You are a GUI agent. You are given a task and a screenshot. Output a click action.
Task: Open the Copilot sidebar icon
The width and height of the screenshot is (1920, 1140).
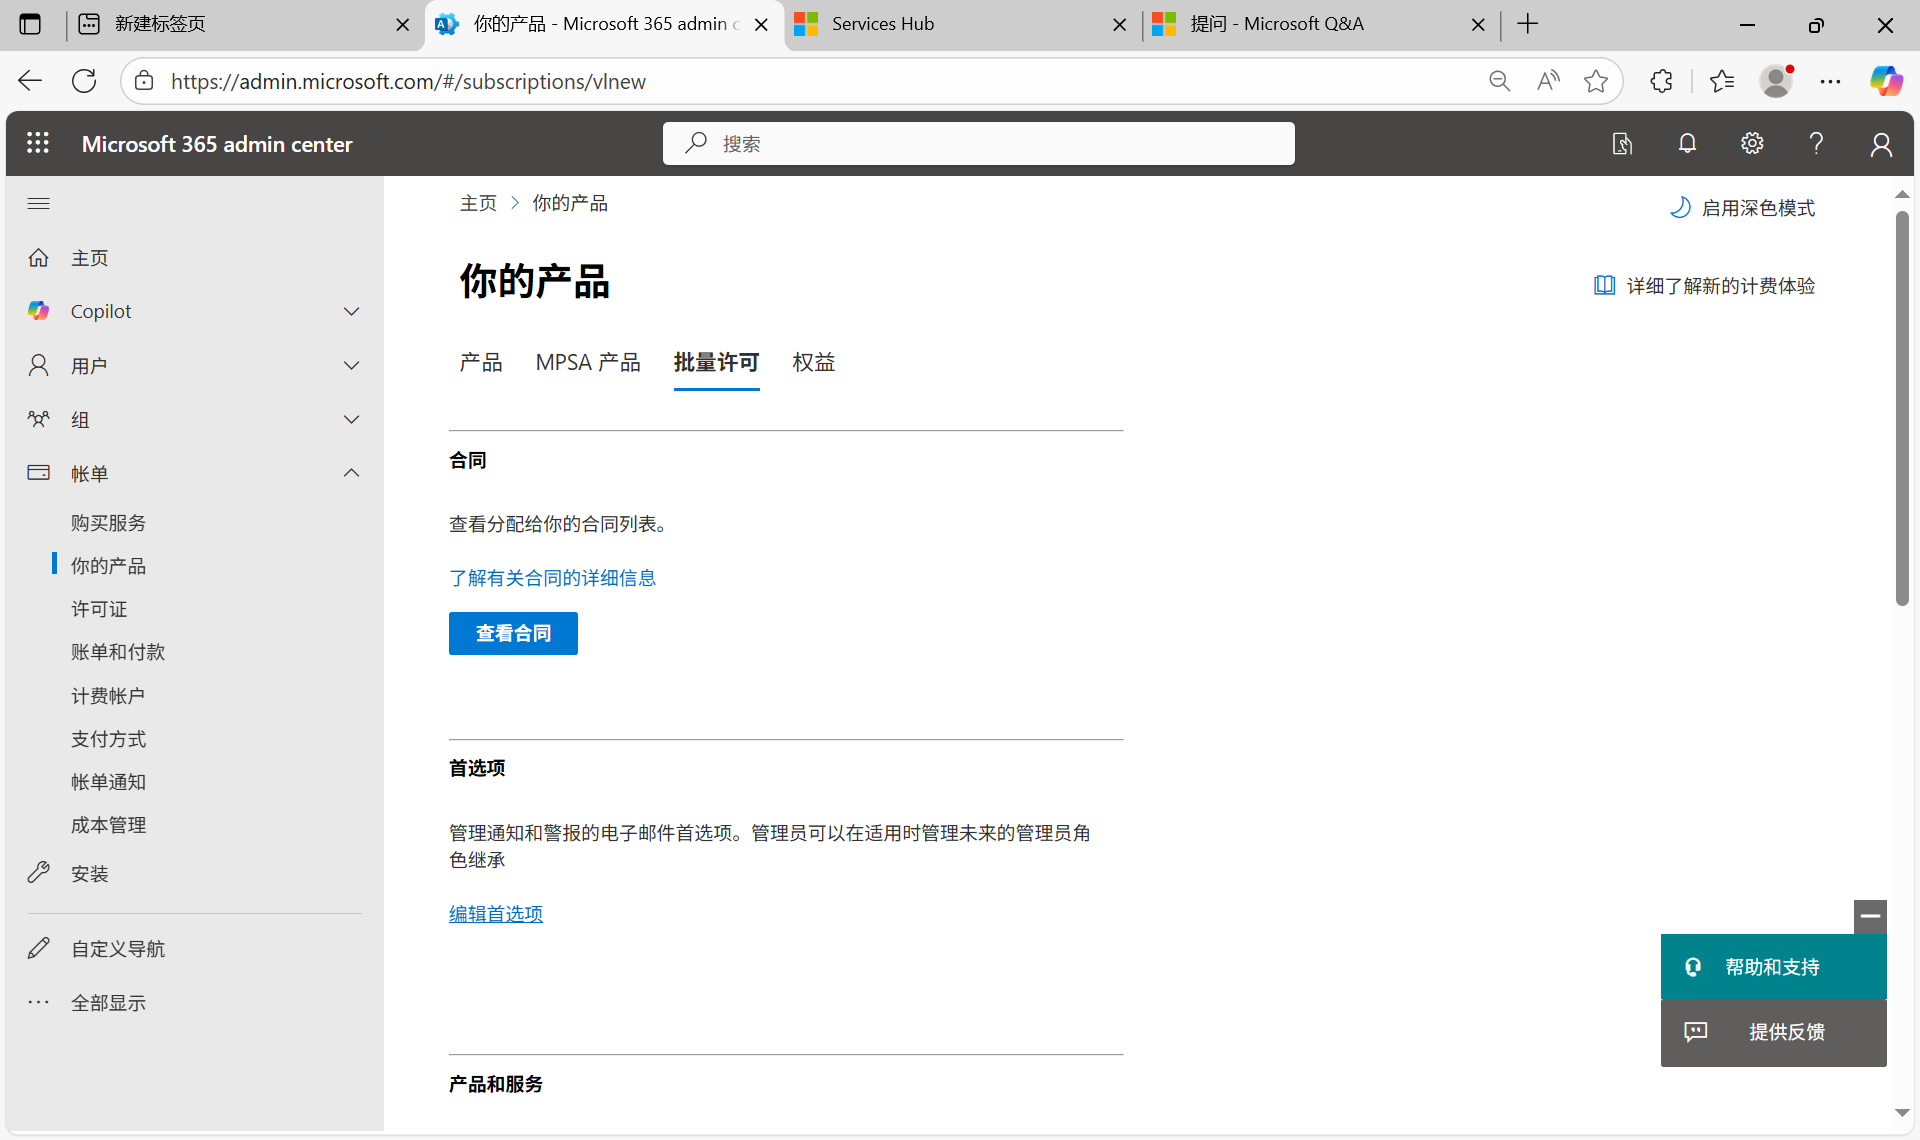click(x=1886, y=81)
